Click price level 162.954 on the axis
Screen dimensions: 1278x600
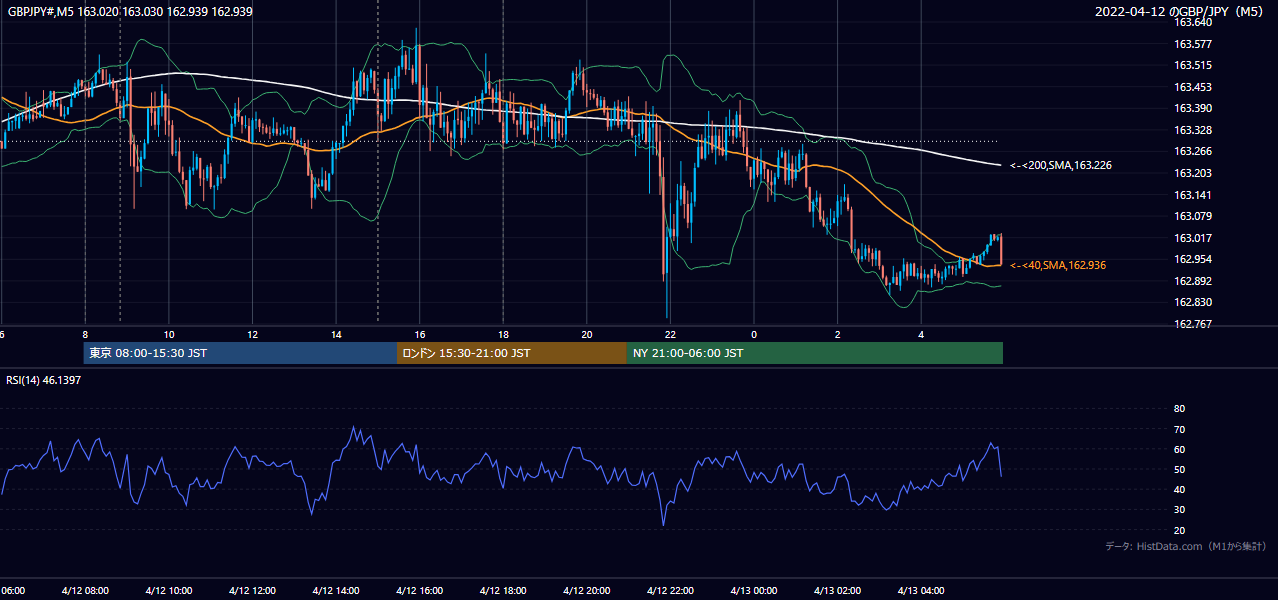(1192, 259)
